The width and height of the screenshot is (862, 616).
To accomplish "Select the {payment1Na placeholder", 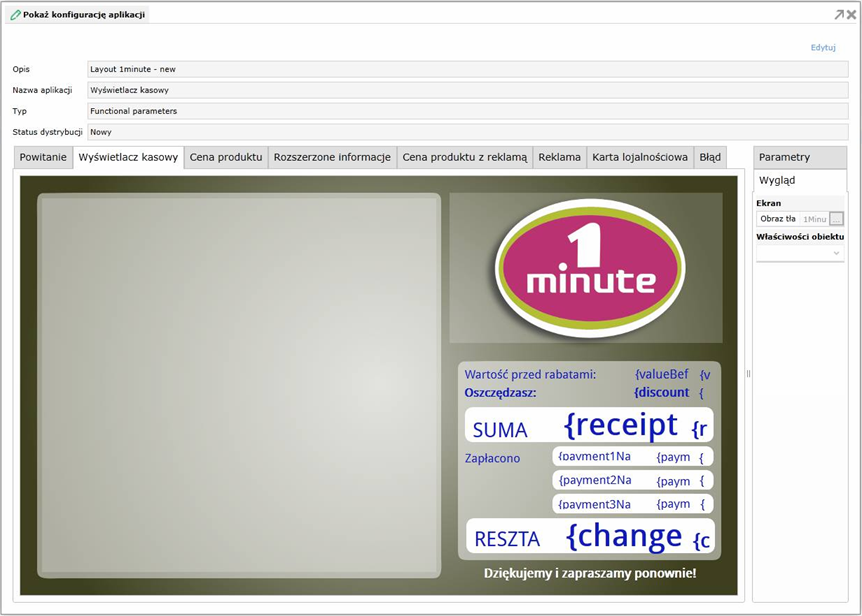I will [594, 457].
